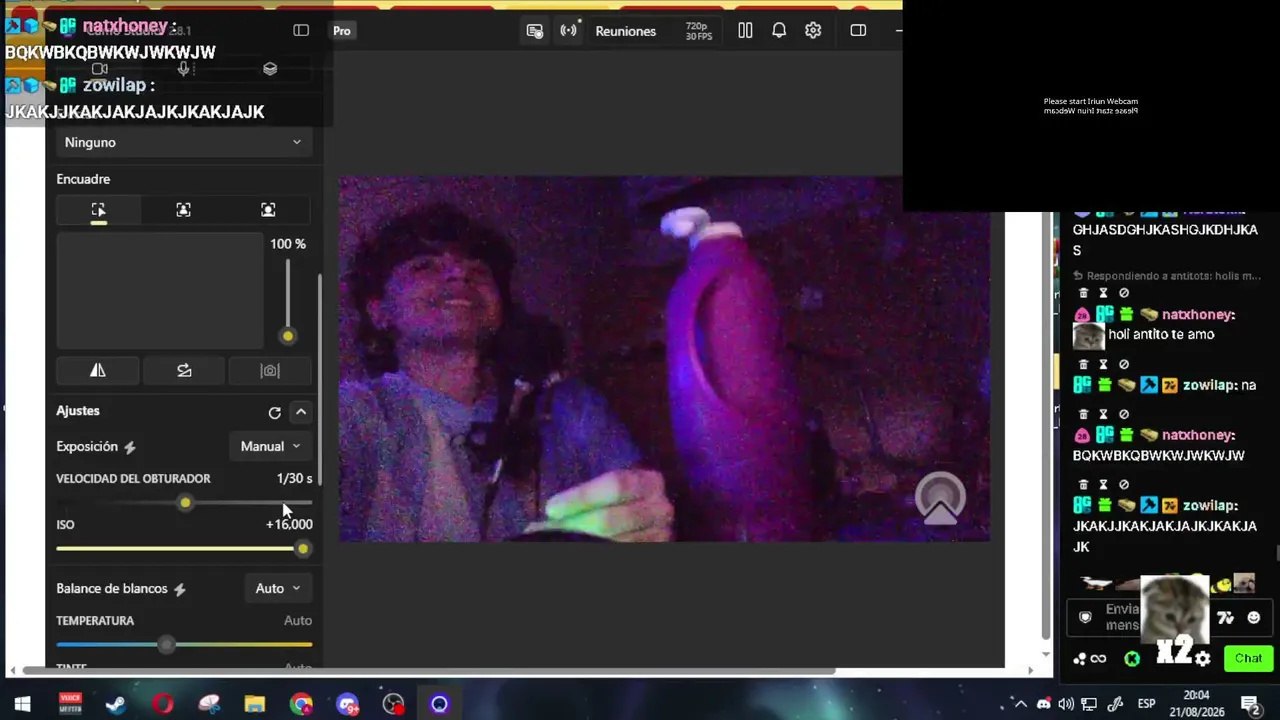Timeout zowilap on the 'na' message

(1103, 364)
